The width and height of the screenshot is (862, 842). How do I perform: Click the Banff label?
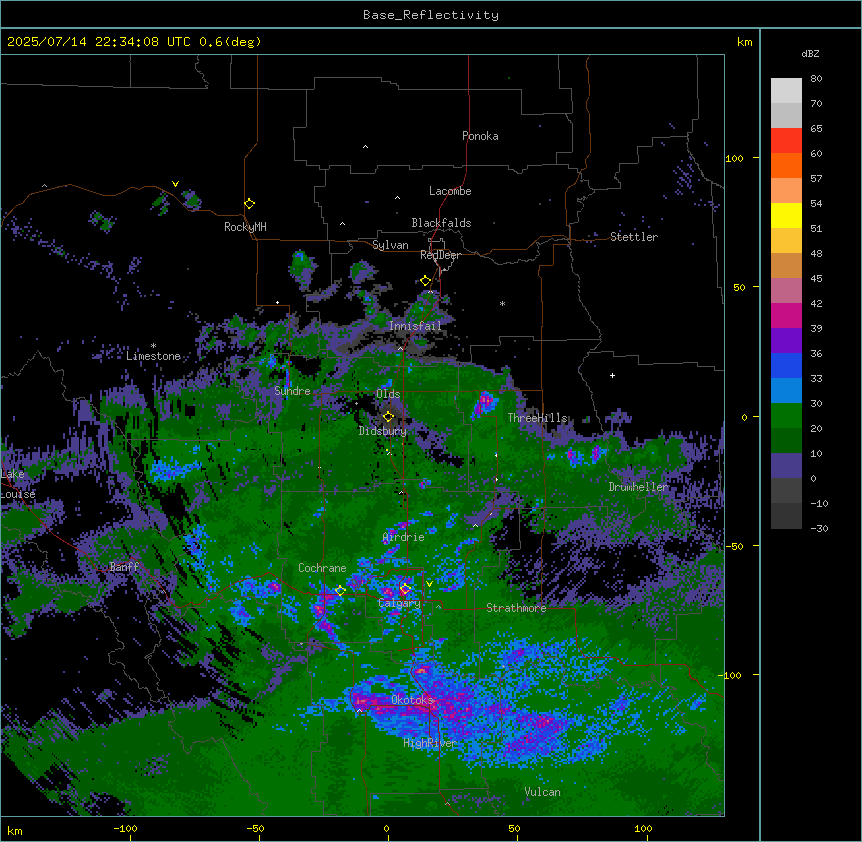(124, 567)
